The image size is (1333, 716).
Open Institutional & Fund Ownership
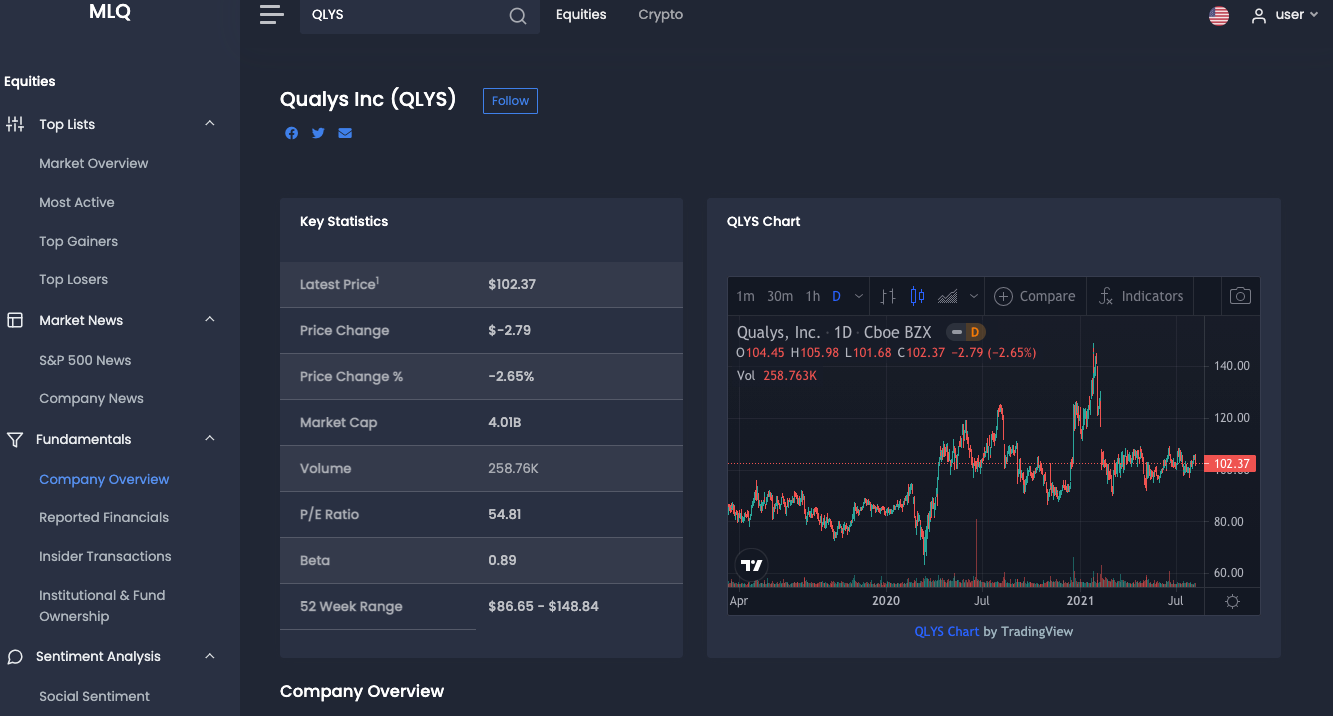coord(102,606)
